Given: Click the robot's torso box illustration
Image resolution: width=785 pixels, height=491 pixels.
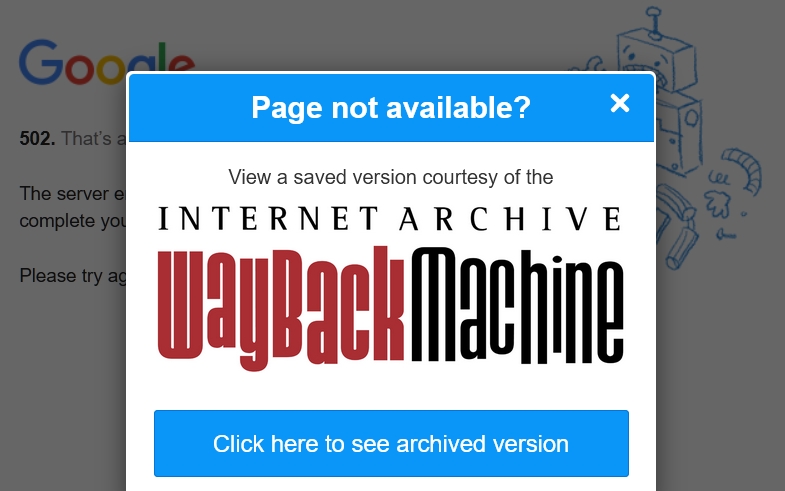Looking at the screenshot, I should tap(679, 133).
